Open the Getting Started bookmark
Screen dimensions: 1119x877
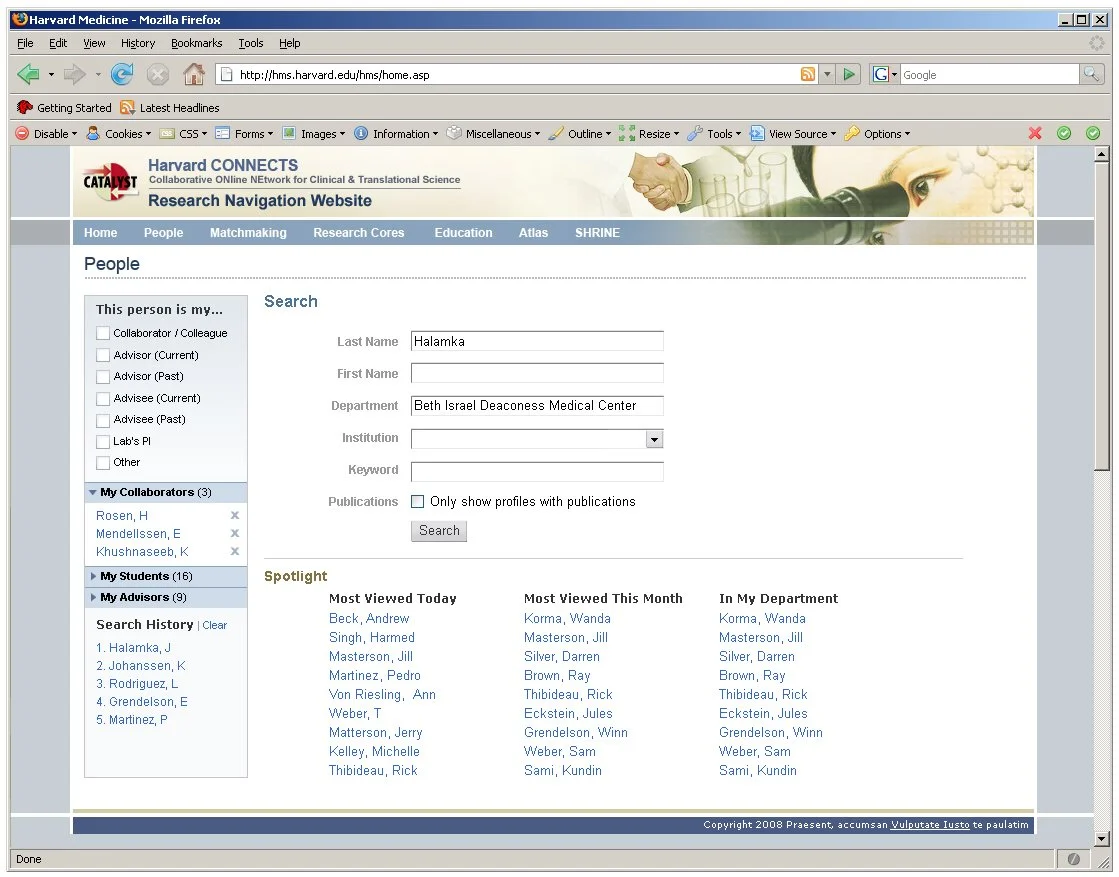[x=64, y=108]
